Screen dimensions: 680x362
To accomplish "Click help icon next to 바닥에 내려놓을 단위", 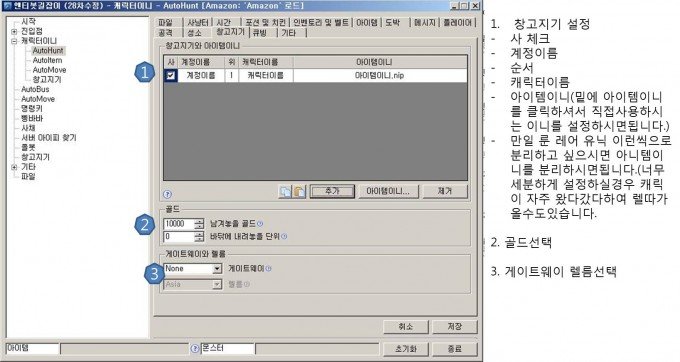I will click(x=284, y=237).
